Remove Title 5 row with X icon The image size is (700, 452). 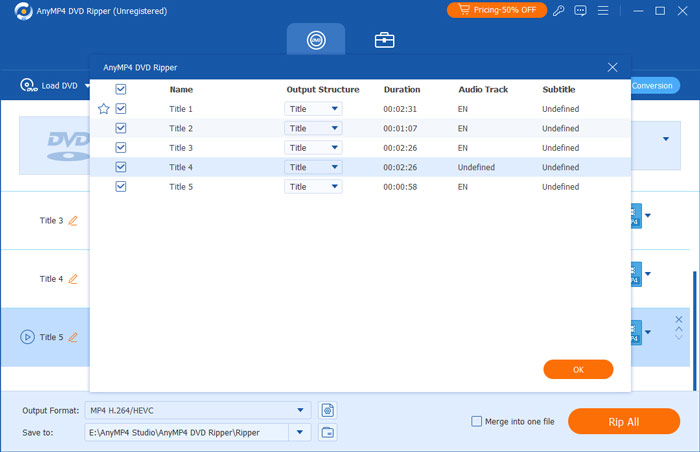coord(679,319)
